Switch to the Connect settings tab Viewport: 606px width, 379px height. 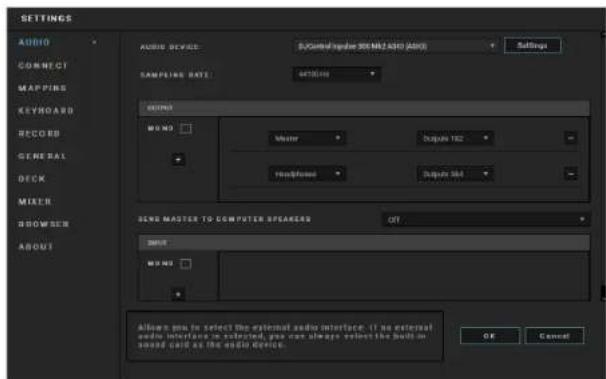click(43, 65)
